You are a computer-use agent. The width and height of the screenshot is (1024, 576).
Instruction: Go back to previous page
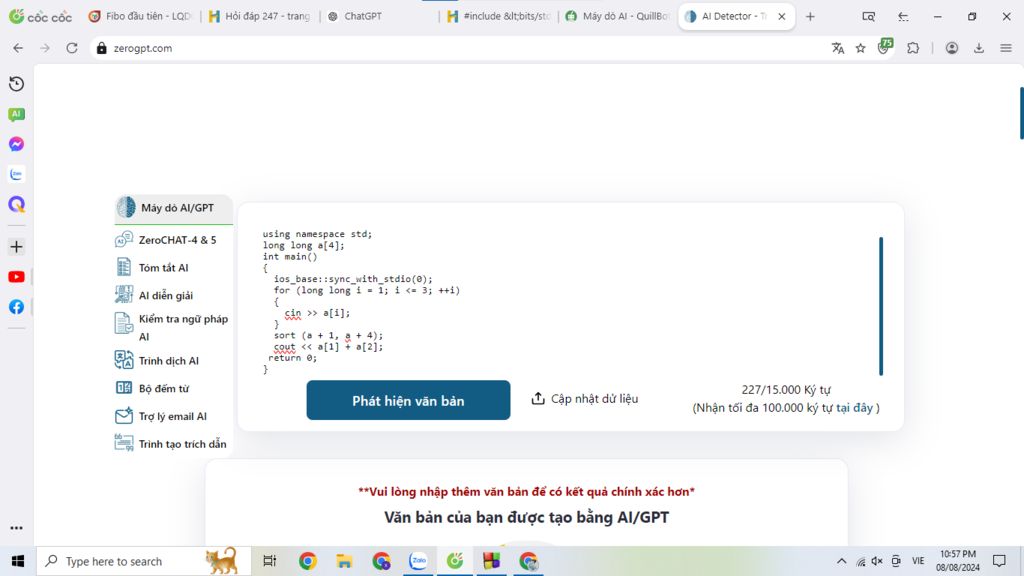click(18, 48)
